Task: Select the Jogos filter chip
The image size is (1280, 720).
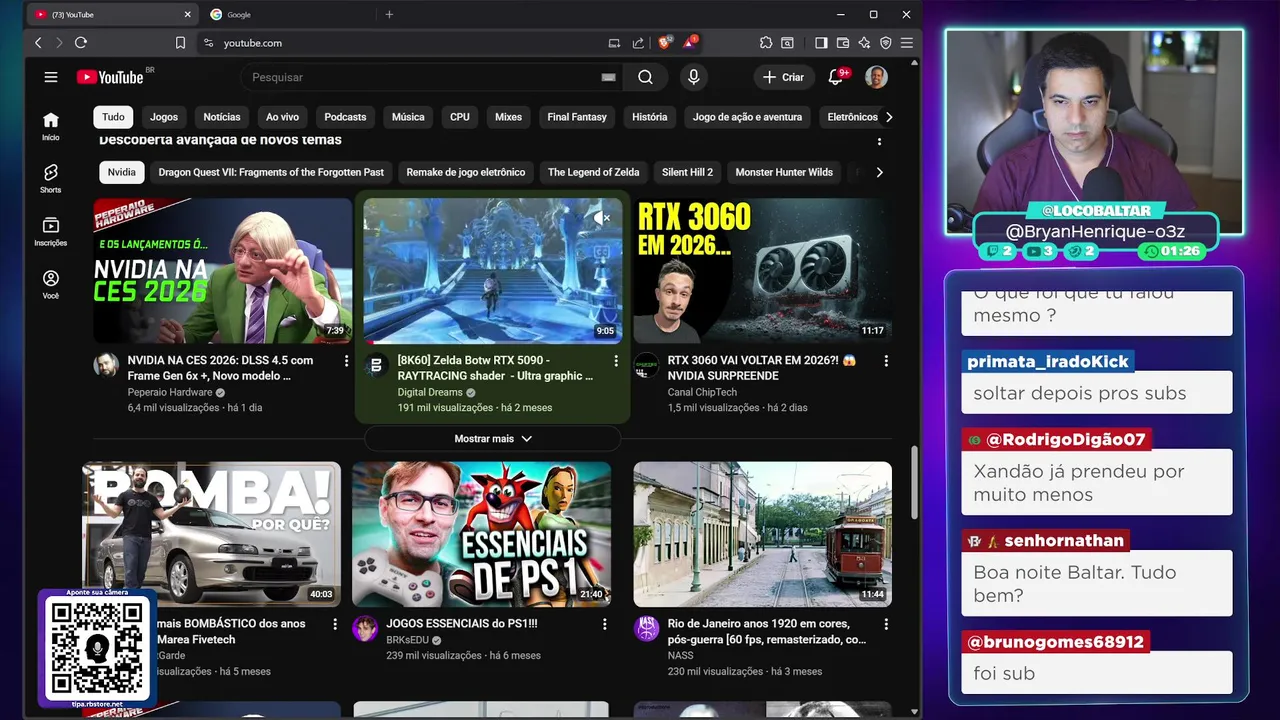Action: point(164,117)
